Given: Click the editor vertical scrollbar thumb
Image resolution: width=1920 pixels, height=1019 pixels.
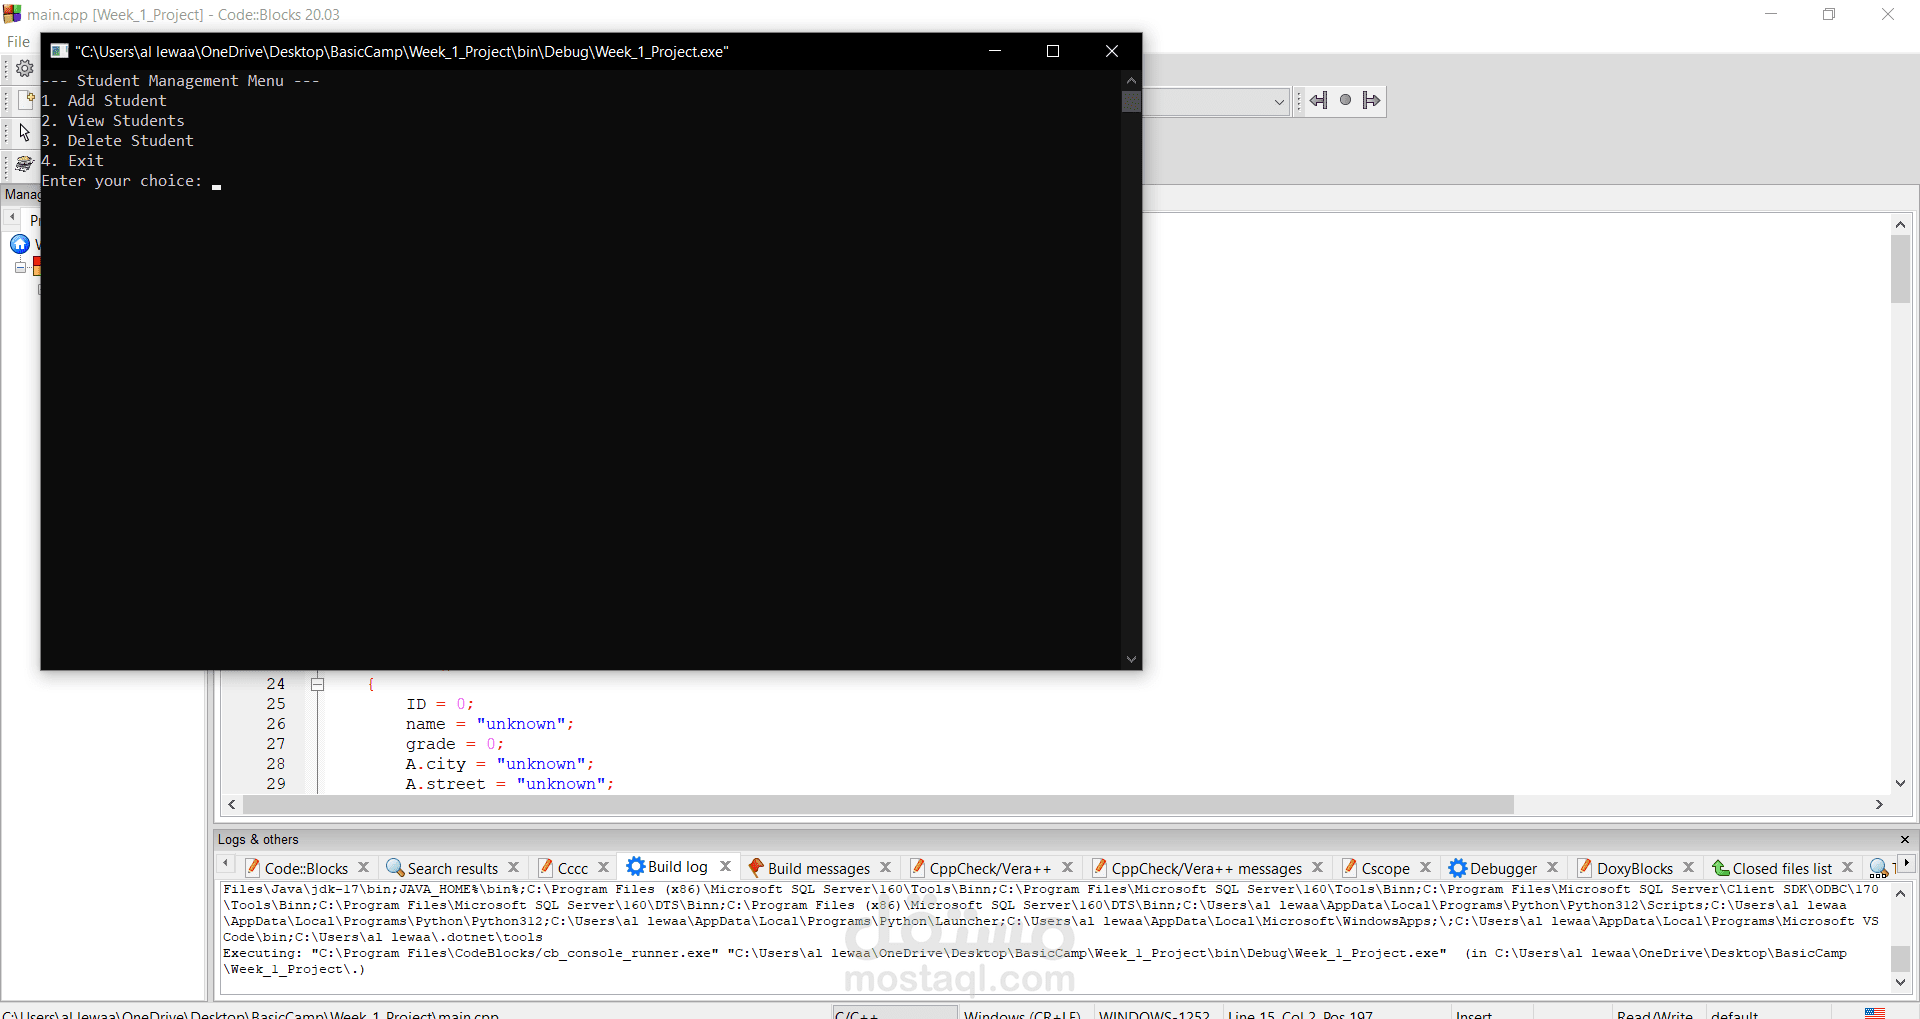Looking at the screenshot, I should coord(1900,269).
